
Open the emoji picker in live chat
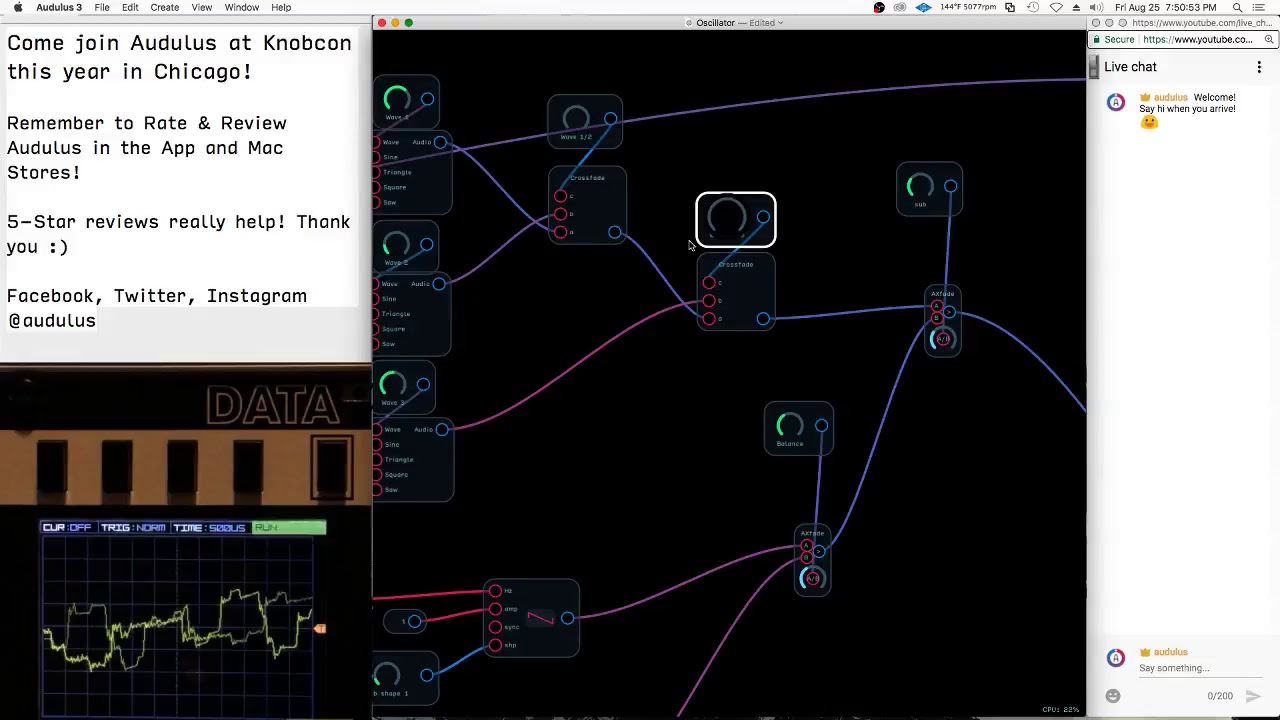[1113, 696]
